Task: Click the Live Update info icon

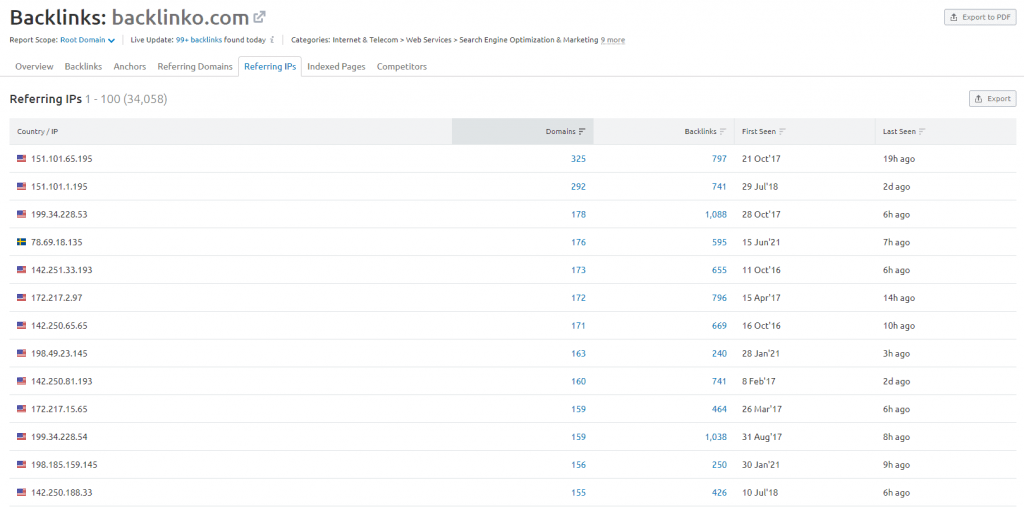Action: (x=272, y=40)
